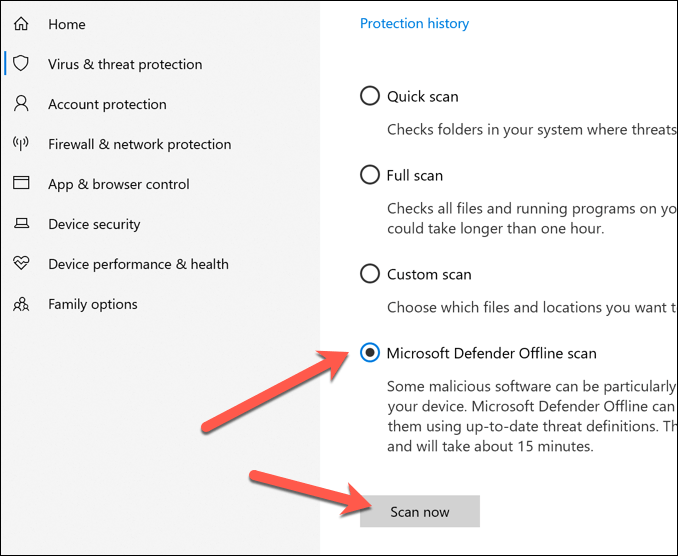Viewport: 678px width, 556px height.
Task: Open the Family options label
Action: point(93,304)
